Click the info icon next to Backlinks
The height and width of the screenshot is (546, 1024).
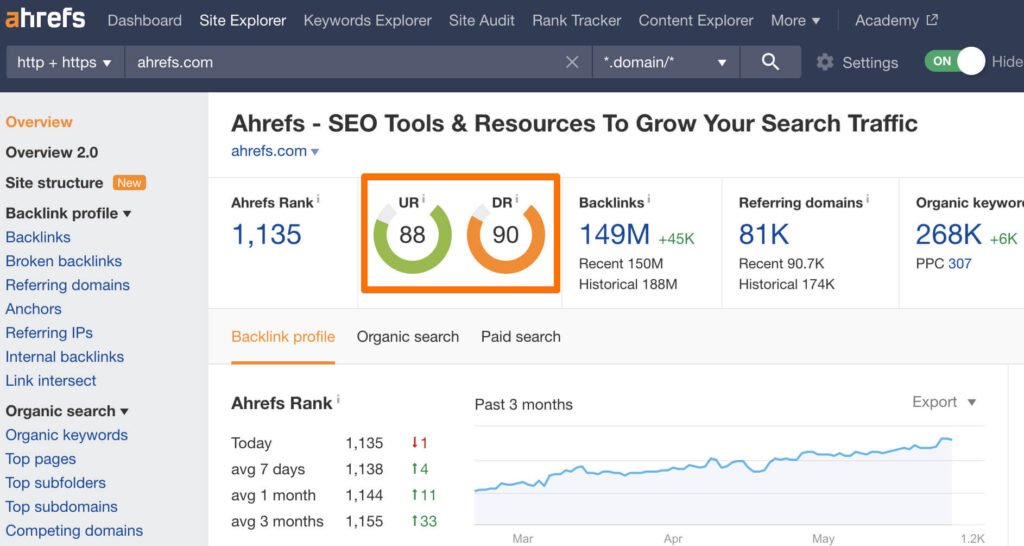point(649,201)
